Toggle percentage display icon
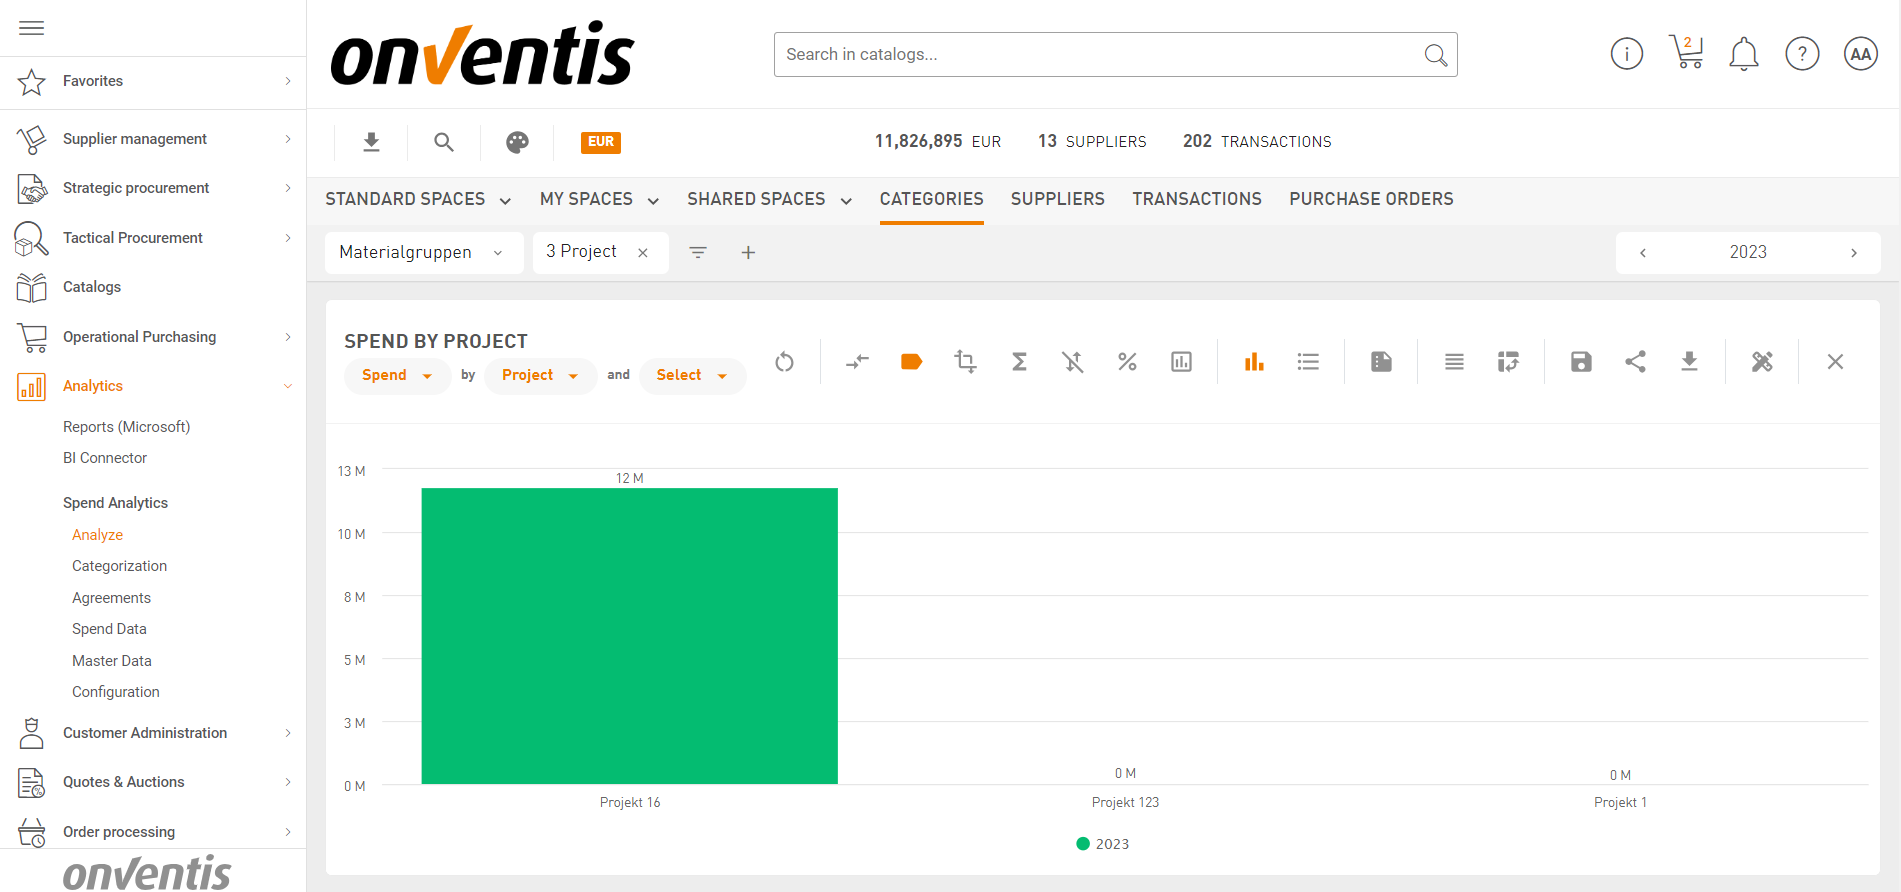 (x=1127, y=362)
